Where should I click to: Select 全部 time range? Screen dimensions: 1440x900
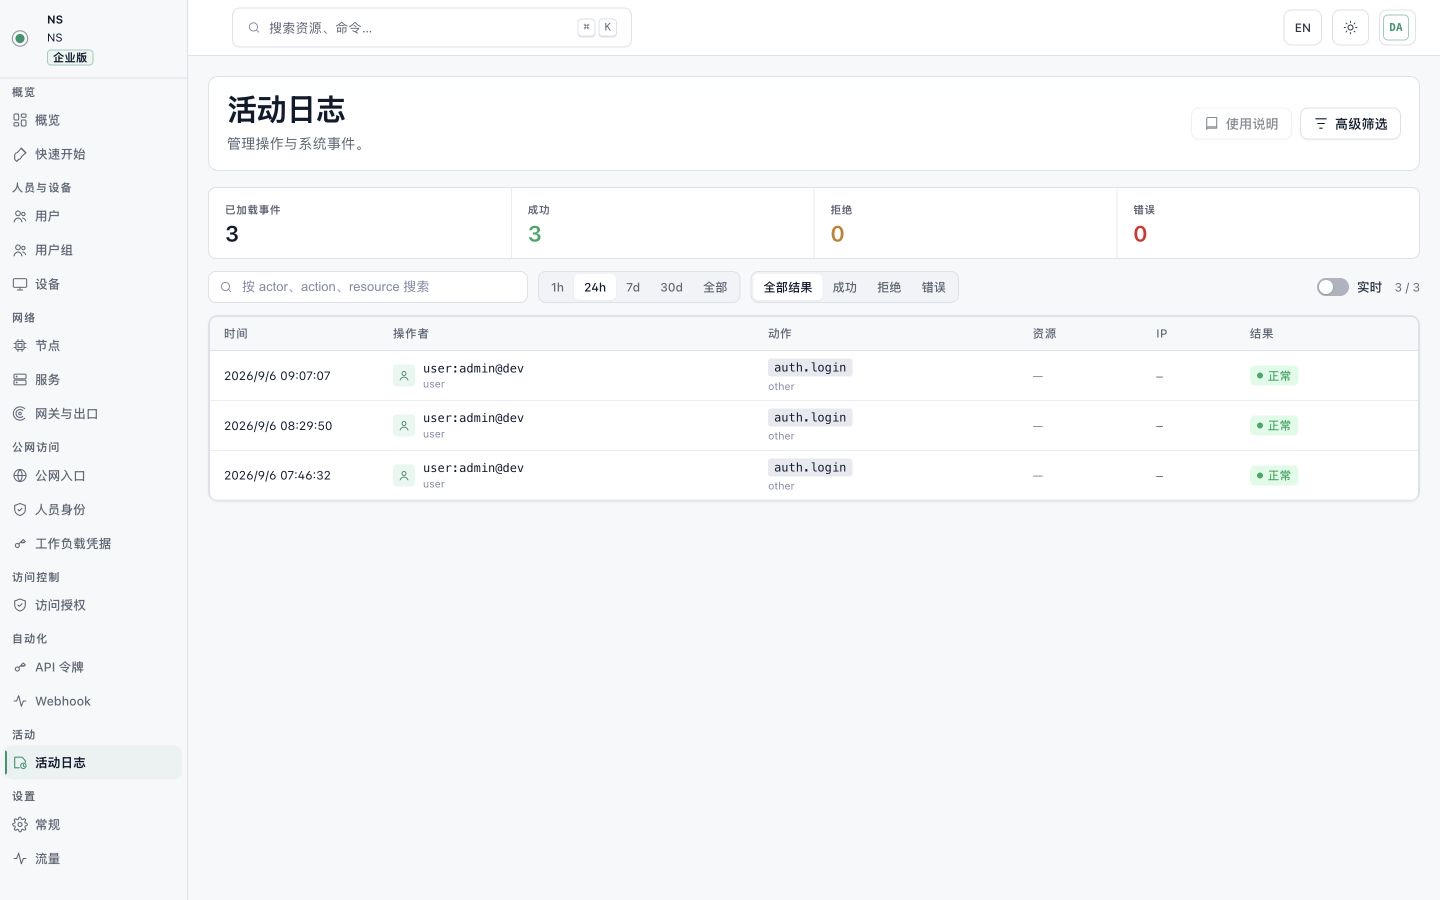coord(715,287)
